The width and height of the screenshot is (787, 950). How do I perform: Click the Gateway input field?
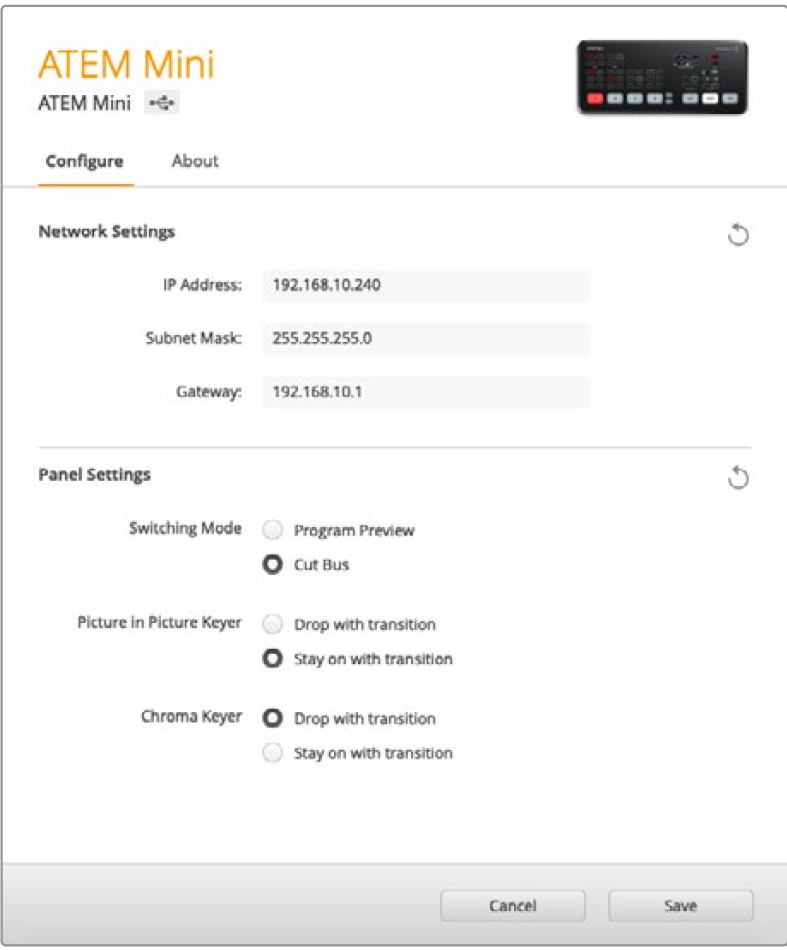[x=426, y=393]
